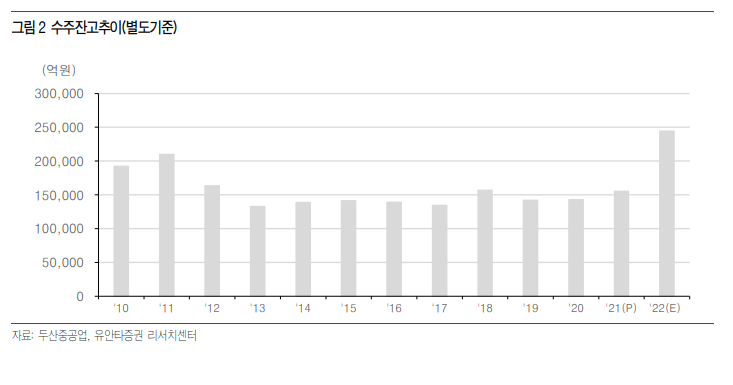Click the unit label '(억원)'

[x=59, y=70]
